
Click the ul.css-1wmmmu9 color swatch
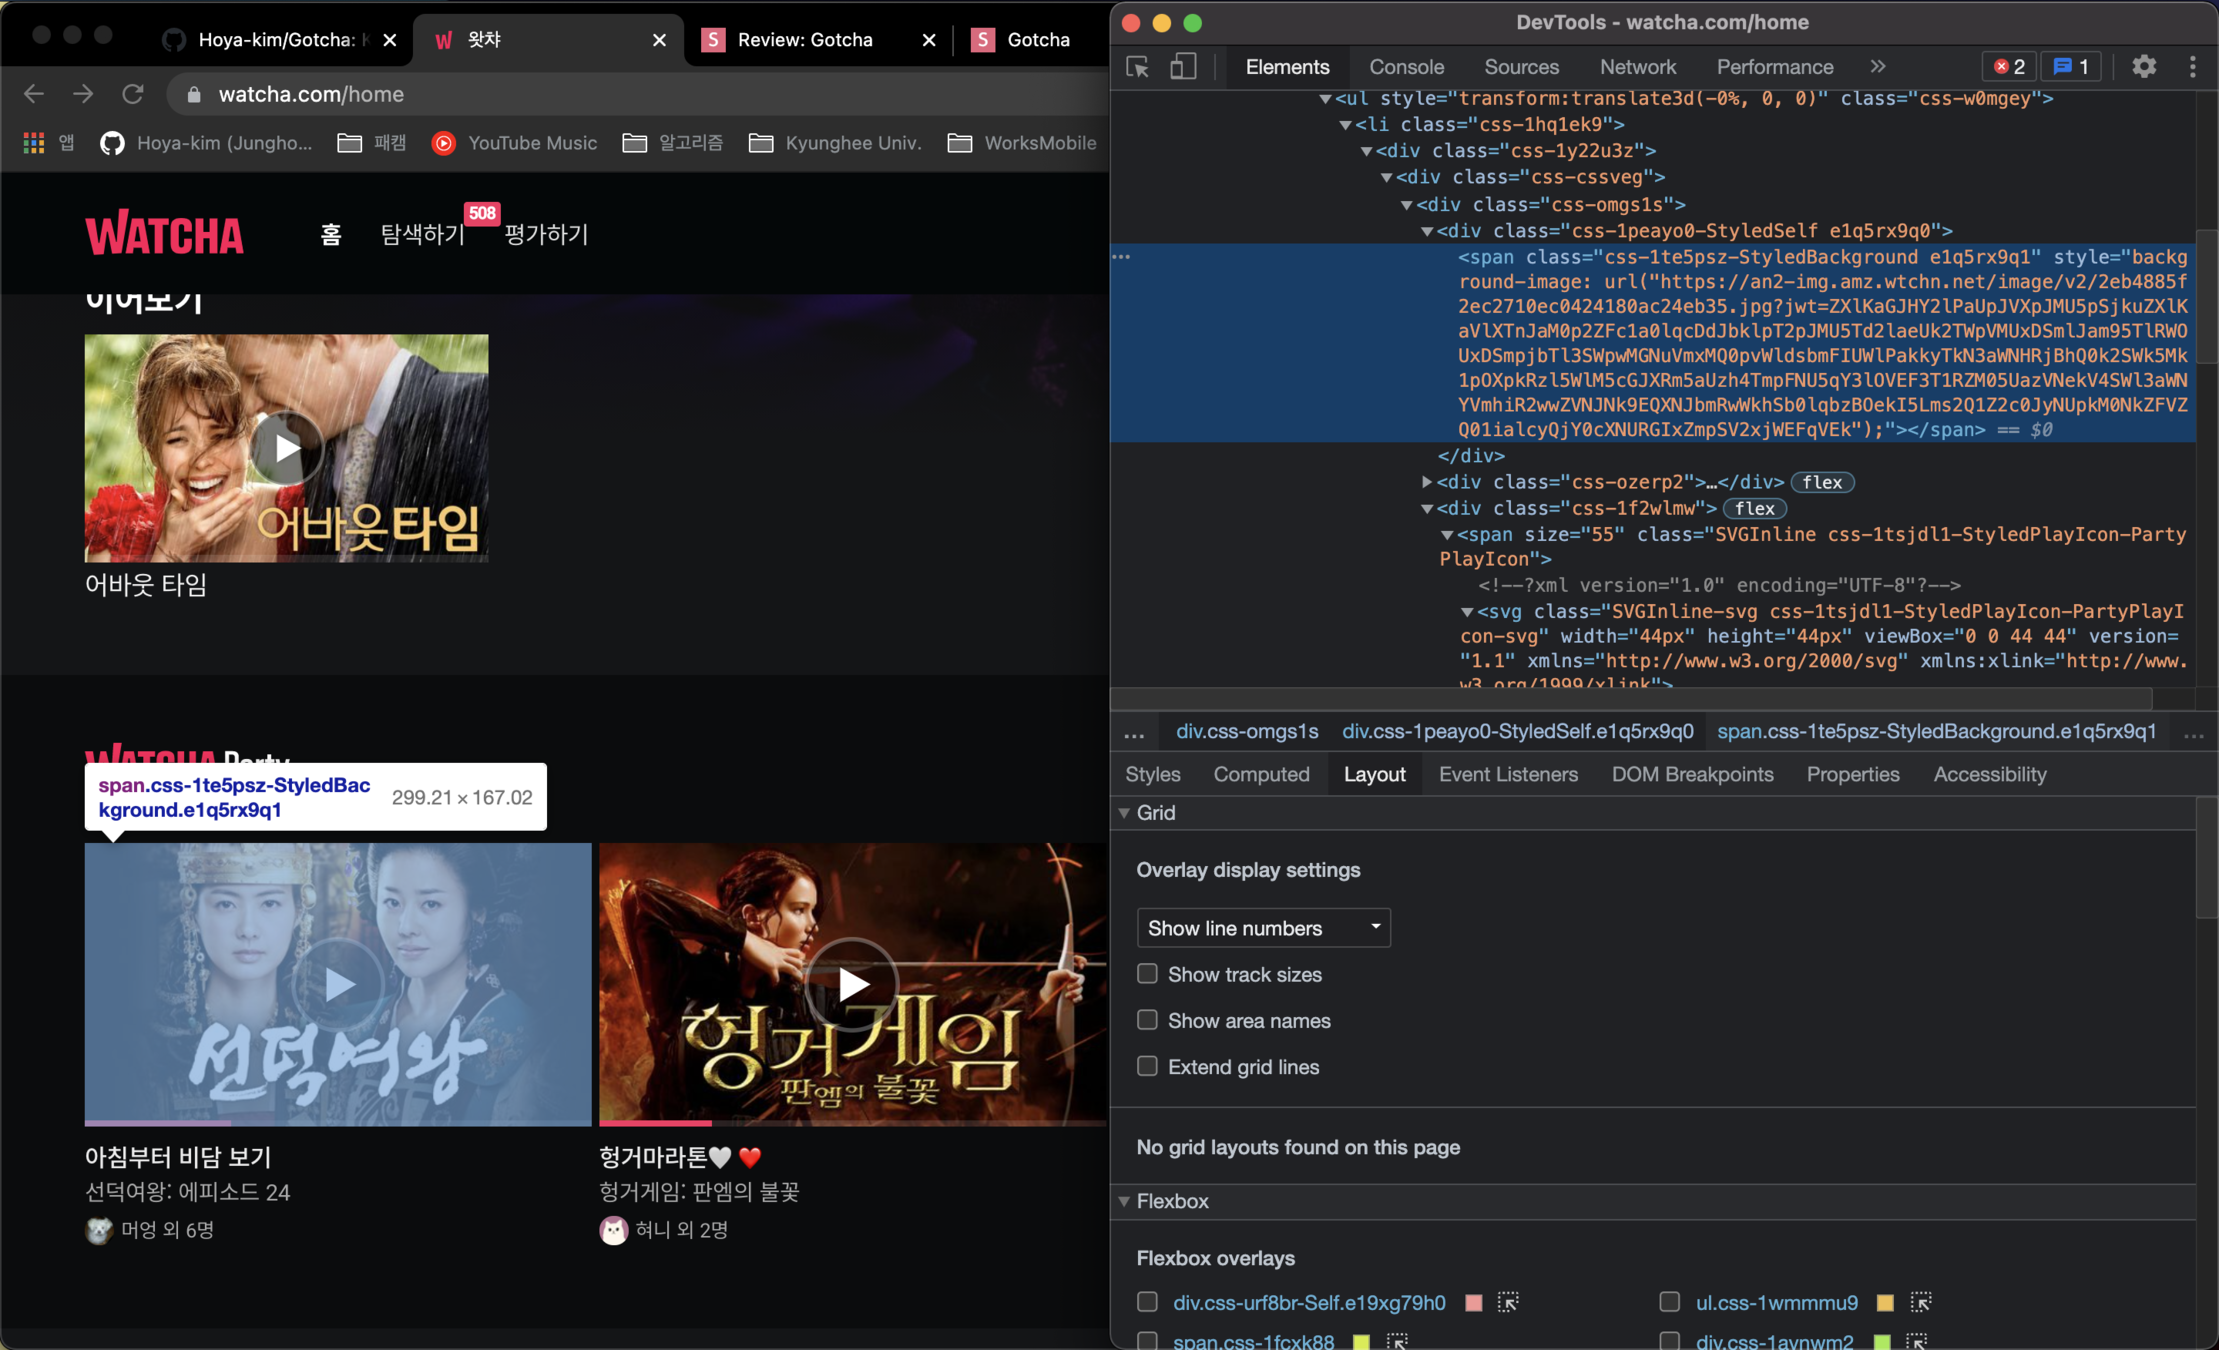point(1885,1302)
